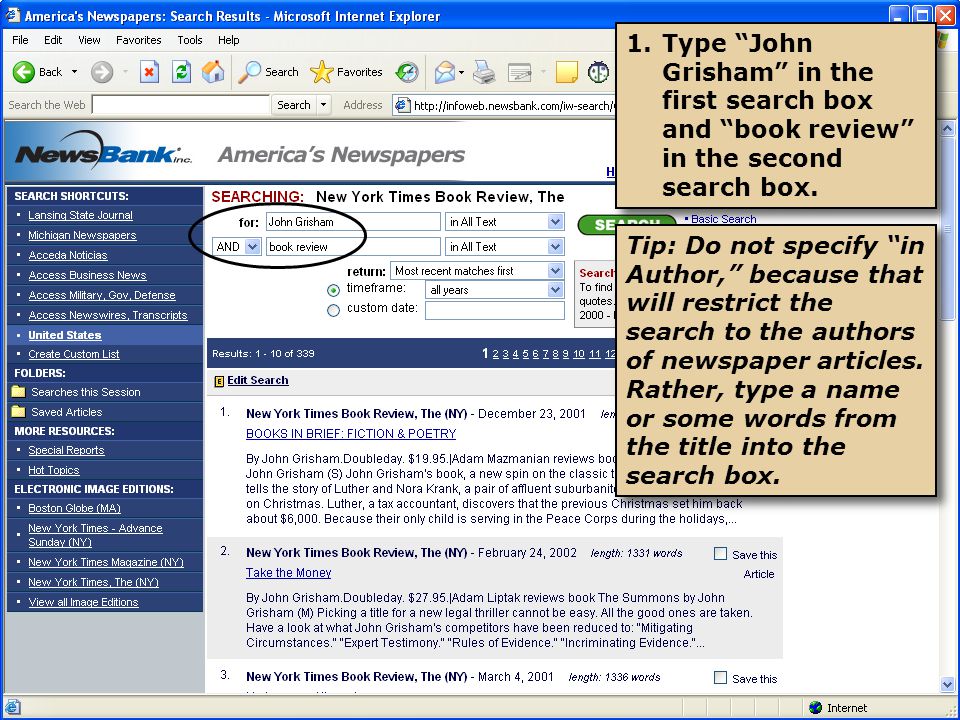The height and width of the screenshot is (720, 960).
Task: Open second 'in All Text' dropdown
Action: (555, 247)
